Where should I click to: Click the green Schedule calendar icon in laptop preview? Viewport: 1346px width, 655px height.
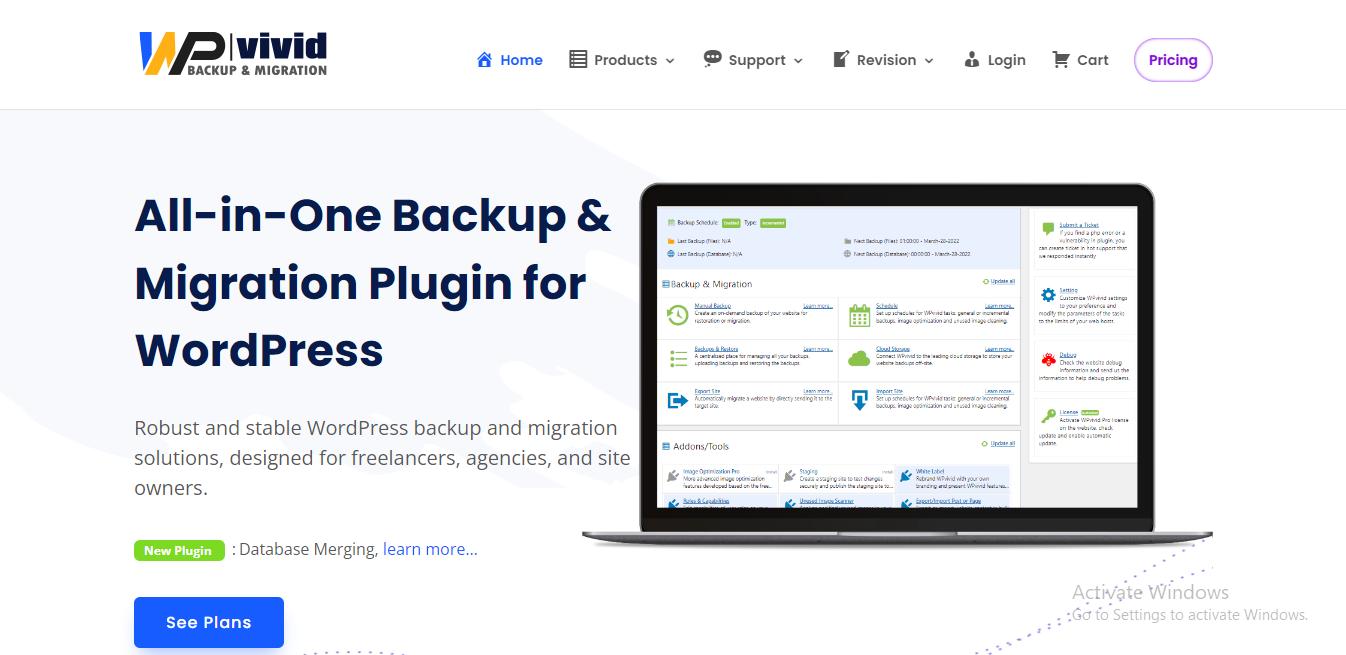[859, 316]
